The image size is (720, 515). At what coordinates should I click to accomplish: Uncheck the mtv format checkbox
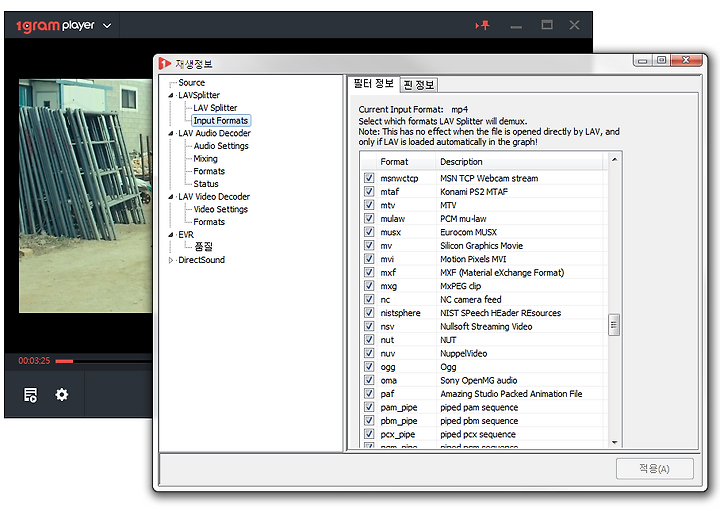pos(369,205)
